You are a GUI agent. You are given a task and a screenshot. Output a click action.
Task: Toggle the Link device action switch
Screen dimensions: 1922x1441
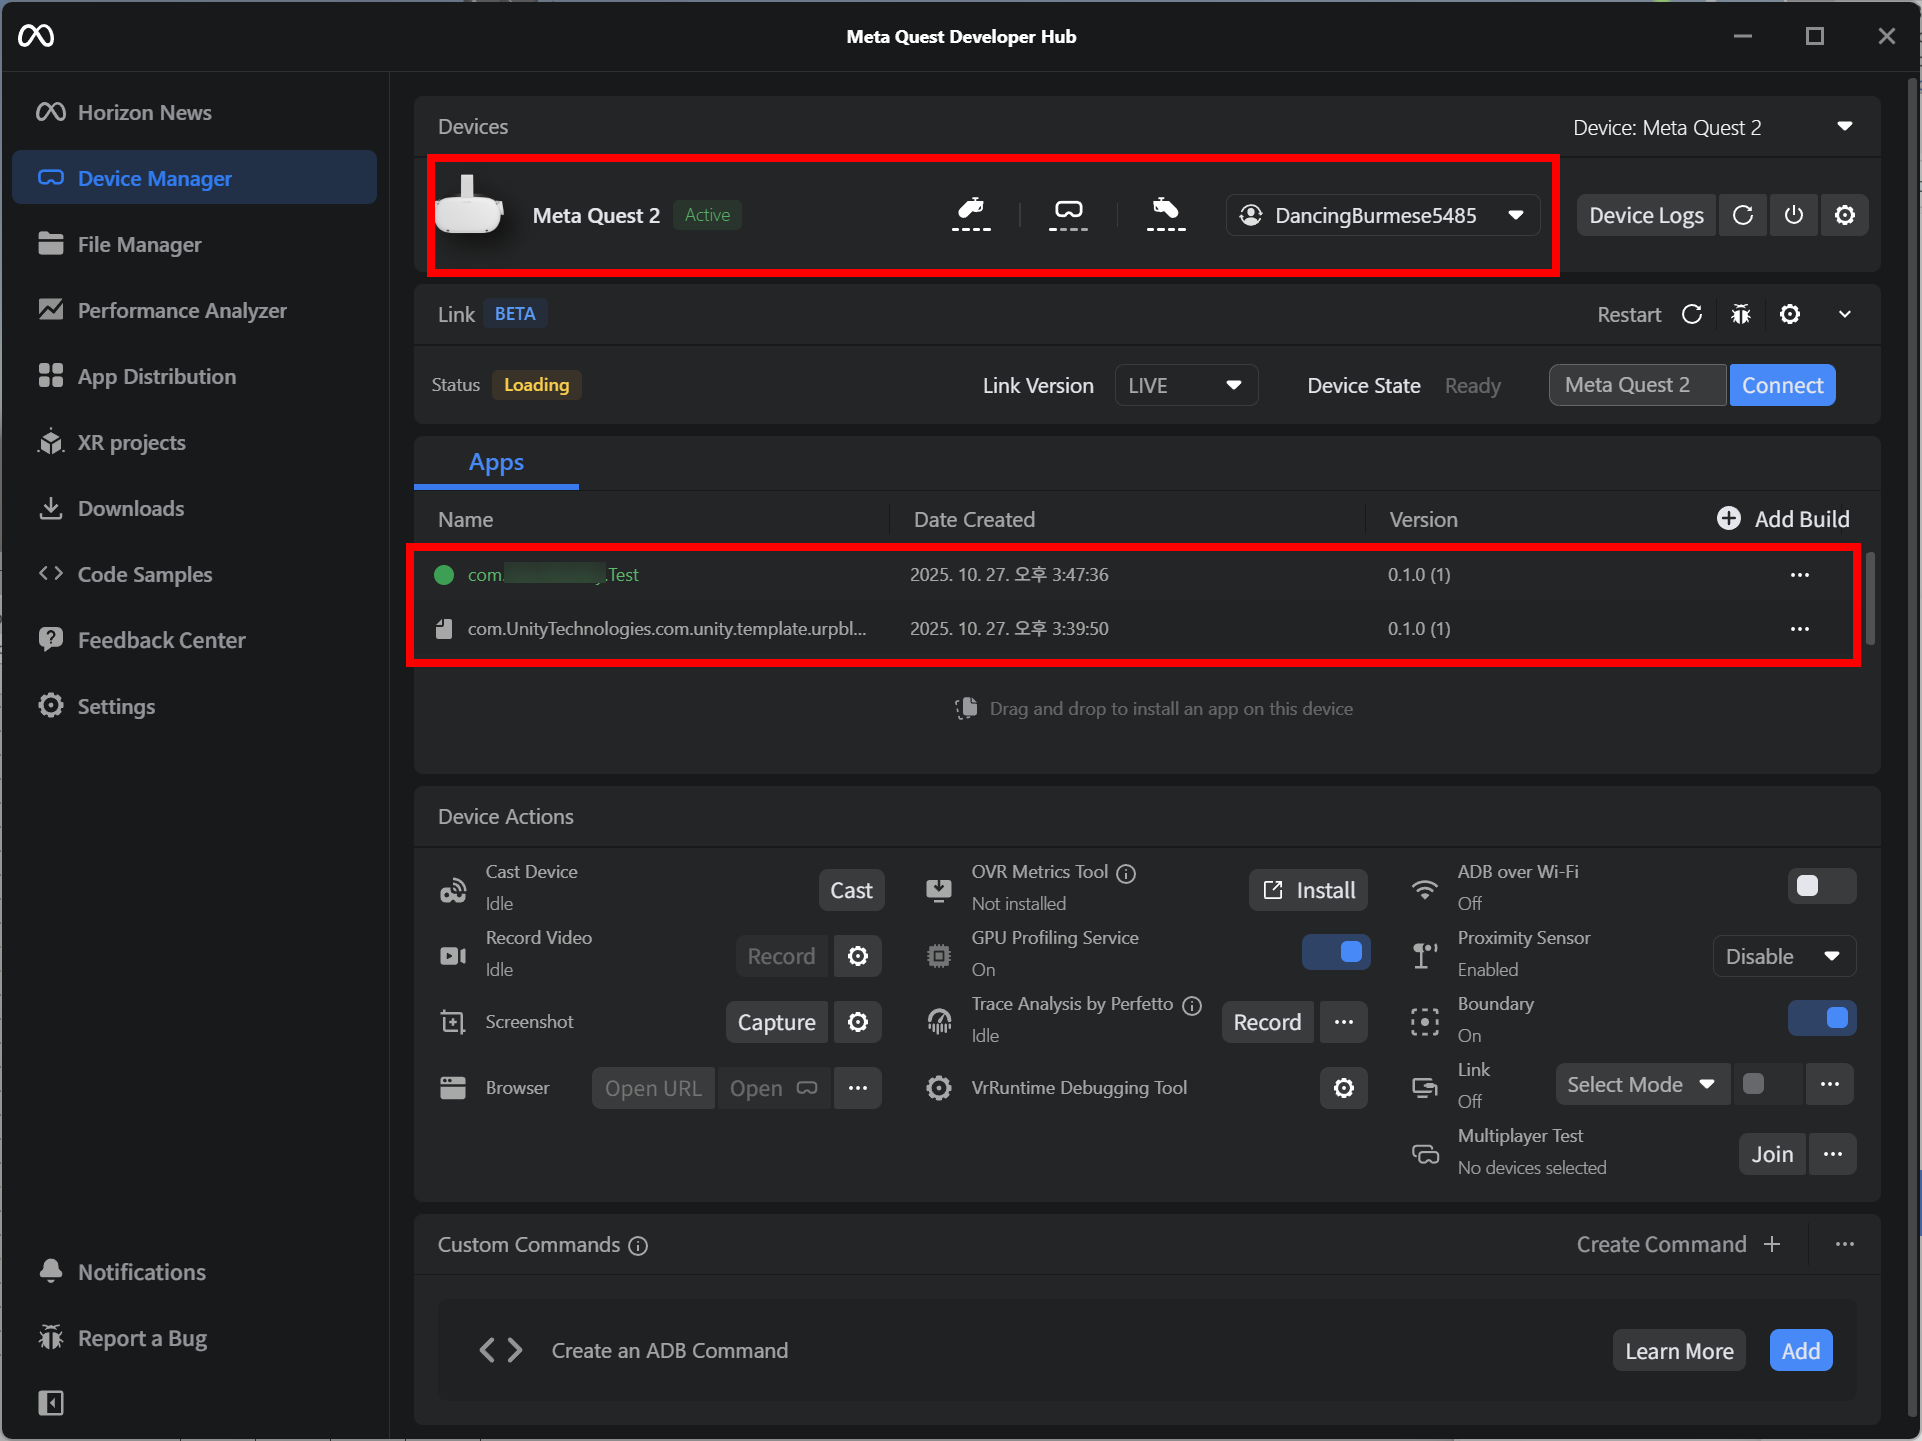tap(1768, 1084)
